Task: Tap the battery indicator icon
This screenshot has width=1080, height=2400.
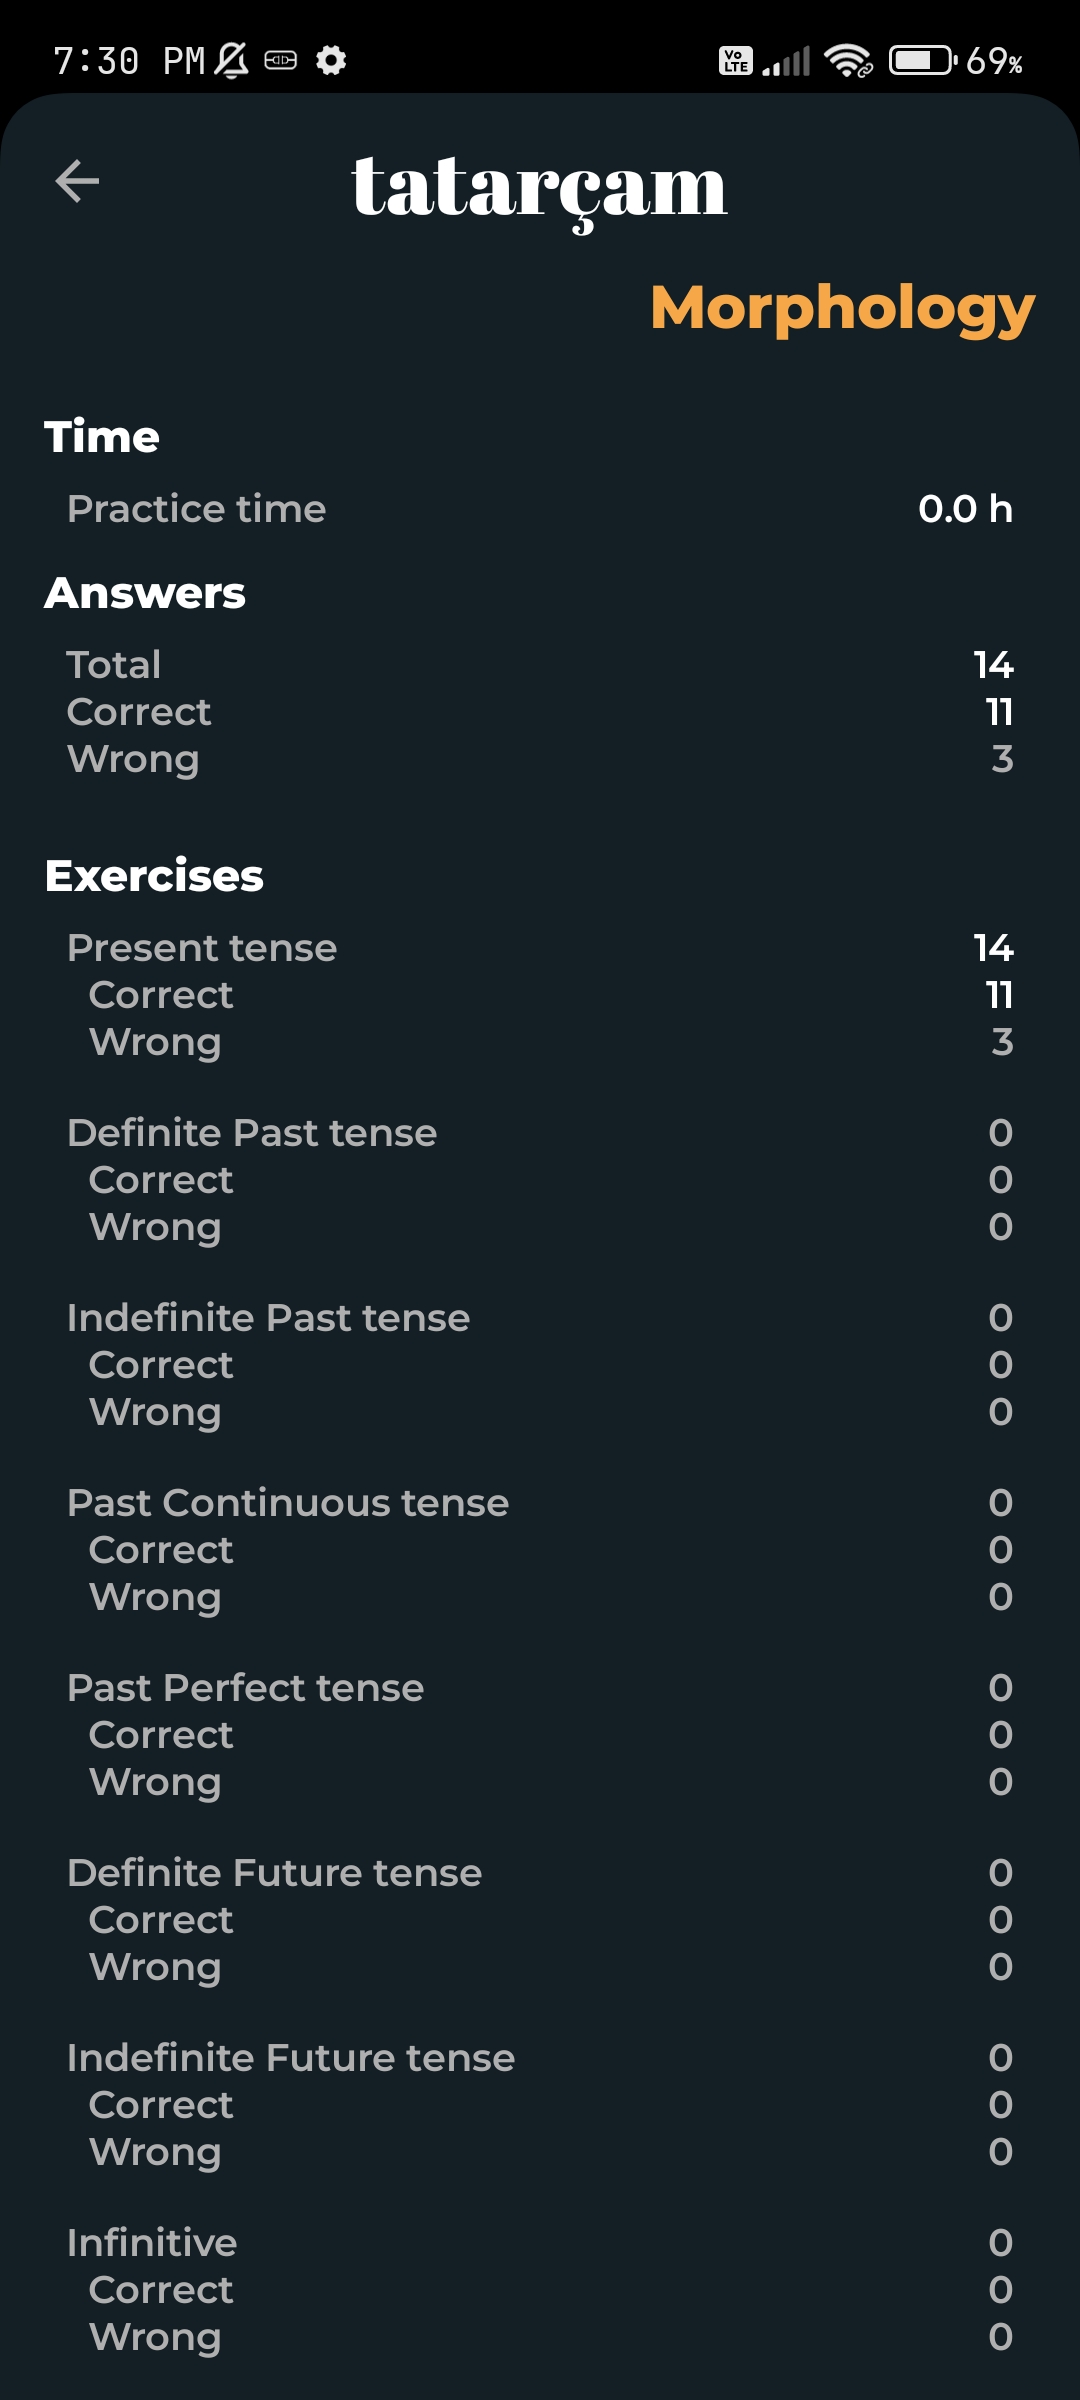Action: click(x=923, y=61)
